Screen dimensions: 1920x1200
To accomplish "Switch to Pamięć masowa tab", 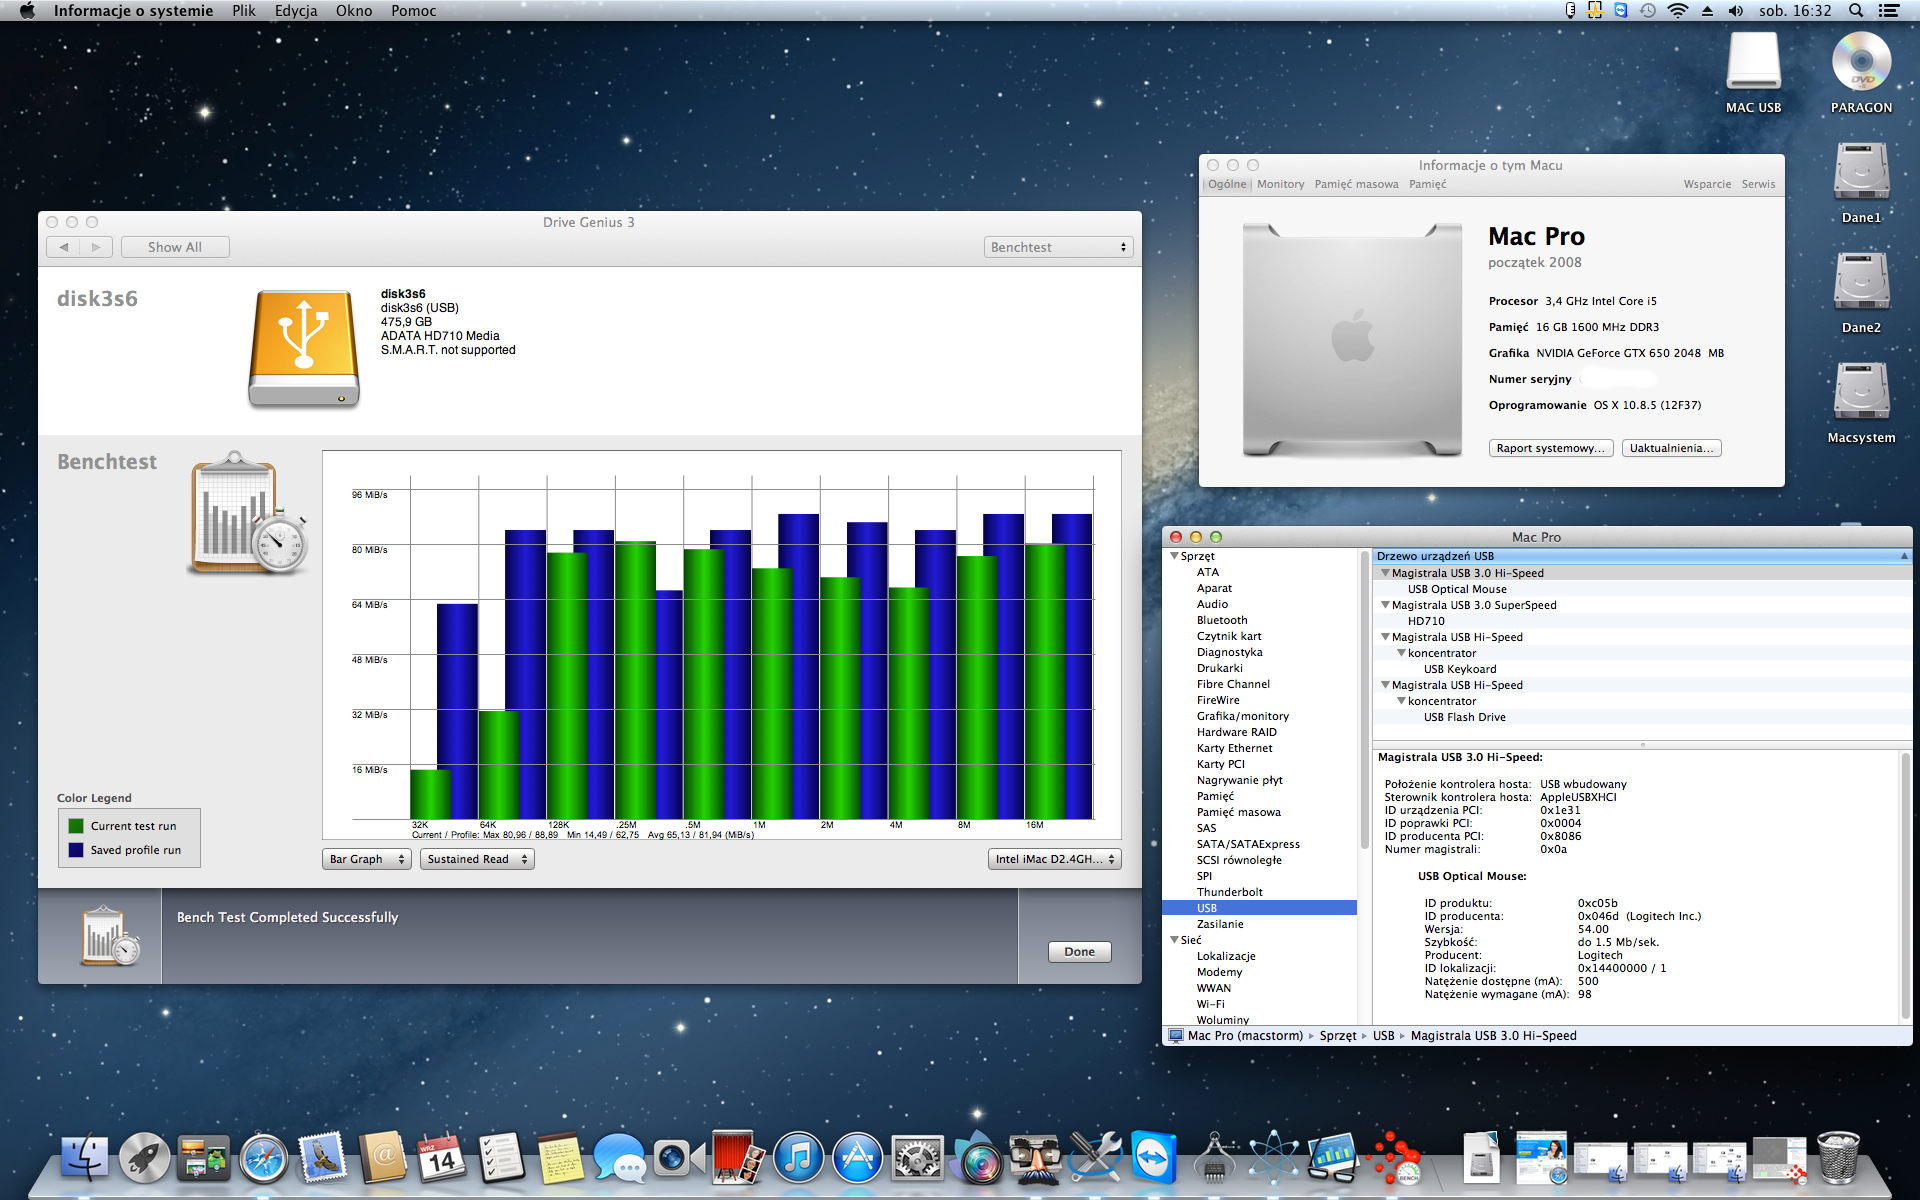I will tap(1357, 184).
